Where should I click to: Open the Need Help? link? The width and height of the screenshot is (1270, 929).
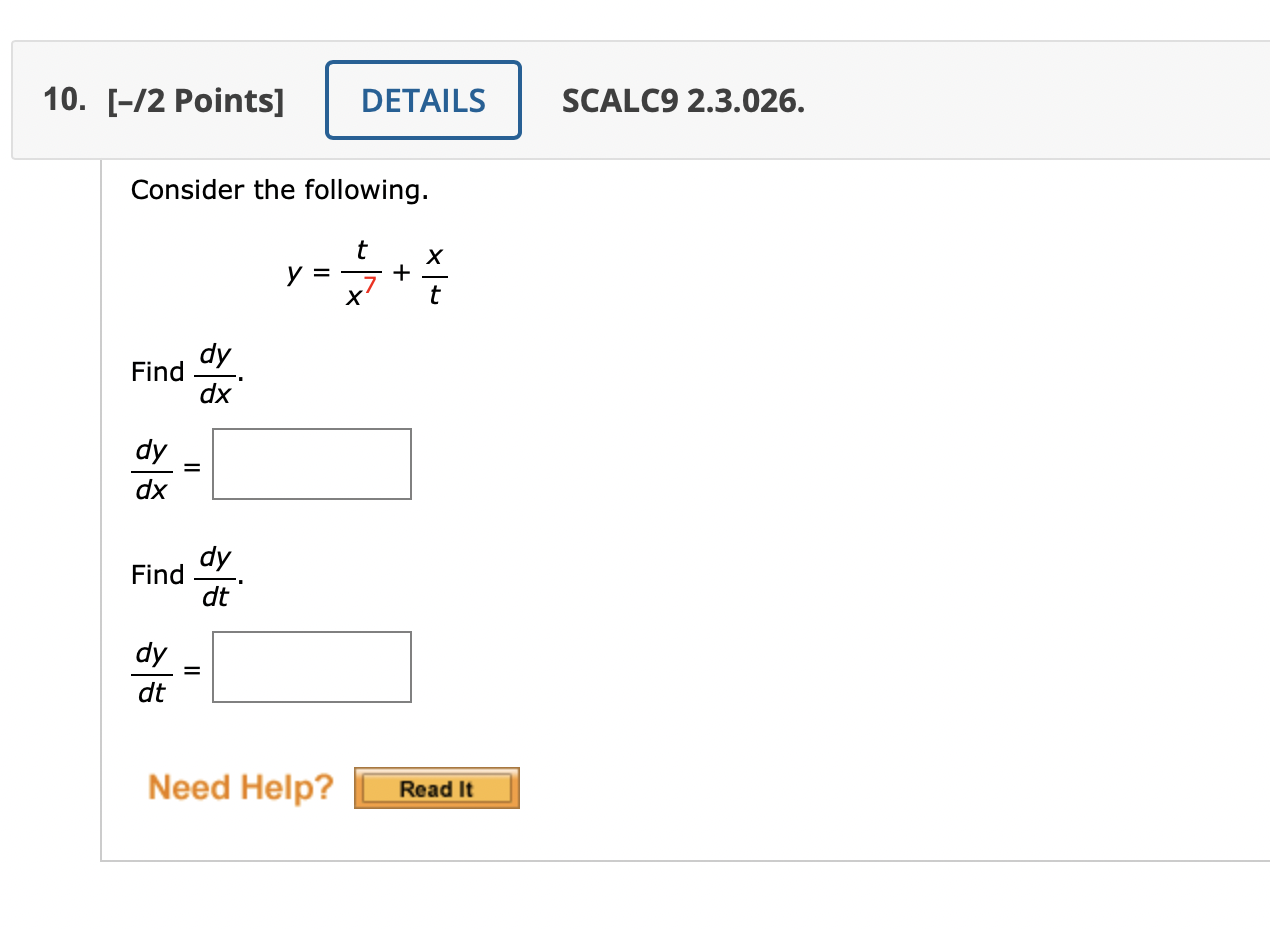click(x=240, y=787)
